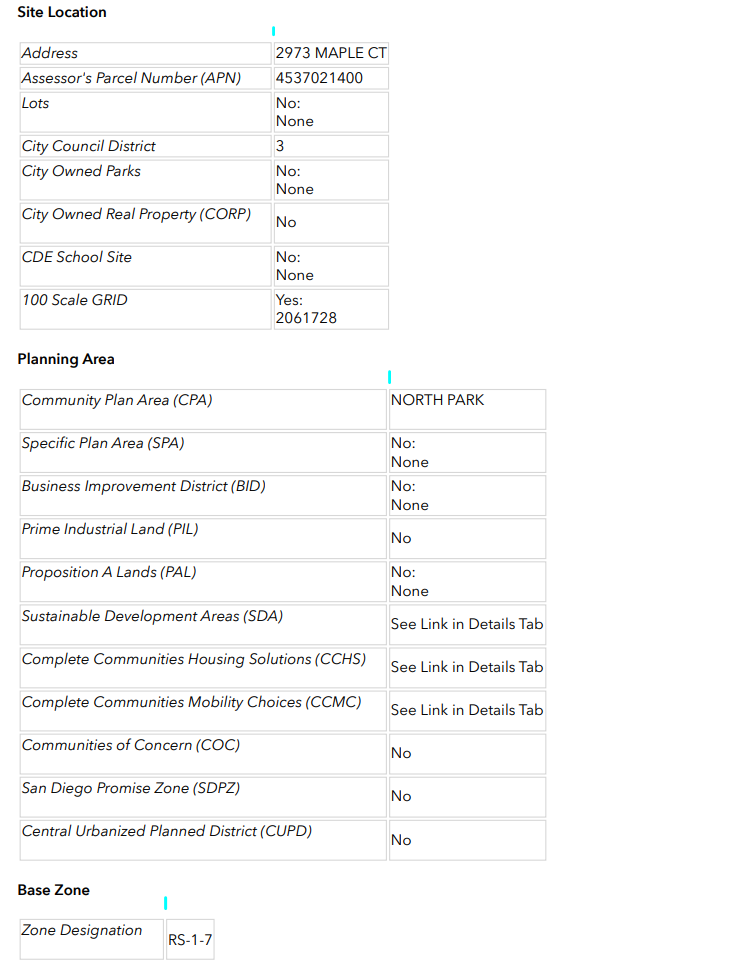Select 'San Diego Promise Zone (SDPZ)' label
The image size is (744, 978).
[131, 788]
